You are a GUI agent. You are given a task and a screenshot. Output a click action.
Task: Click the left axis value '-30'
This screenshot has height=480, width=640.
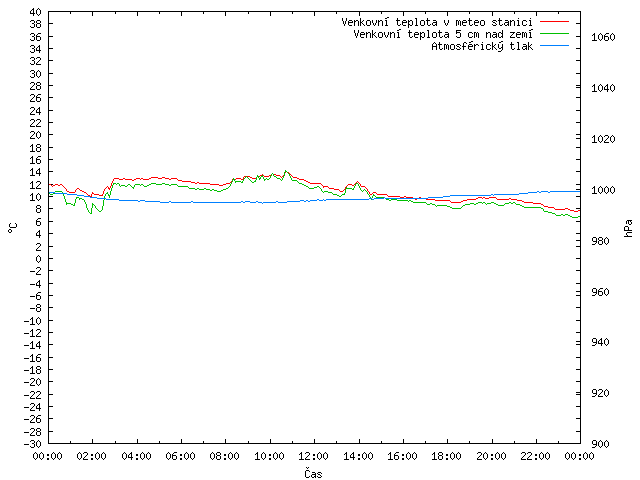(x=33, y=444)
